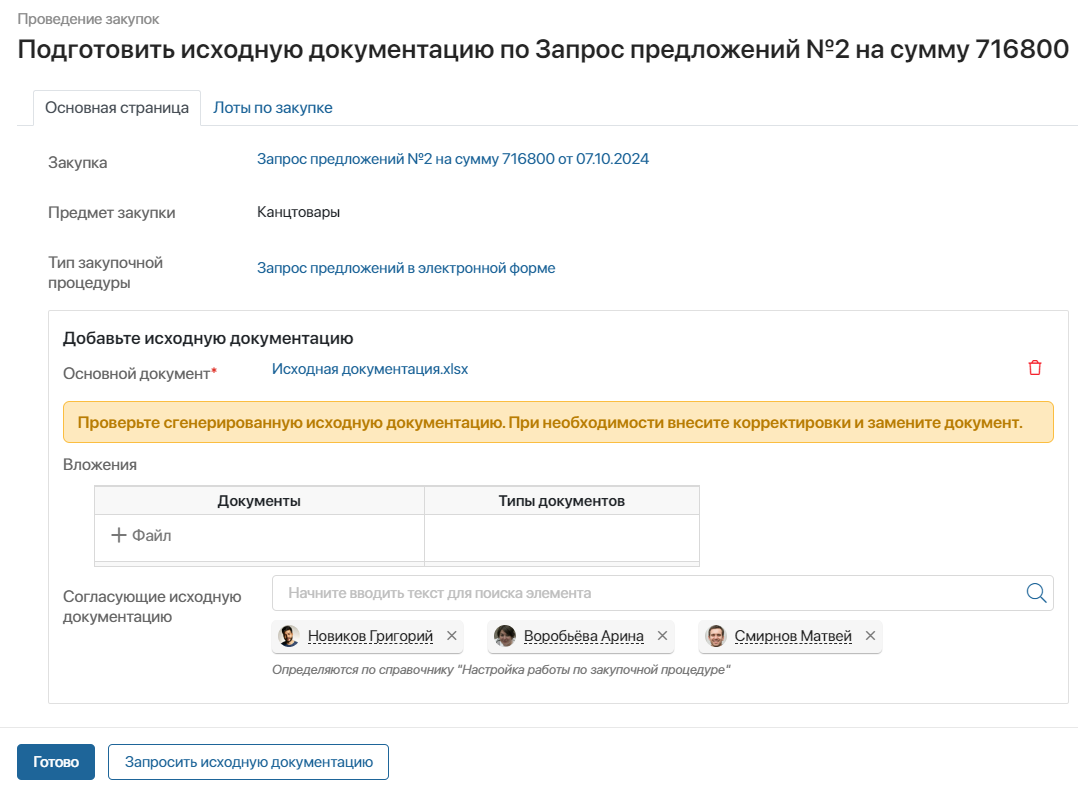The height and width of the screenshot is (792, 1078).
Task: Click the Согласующие исходную документацию label
Action: [x=152, y=606]
